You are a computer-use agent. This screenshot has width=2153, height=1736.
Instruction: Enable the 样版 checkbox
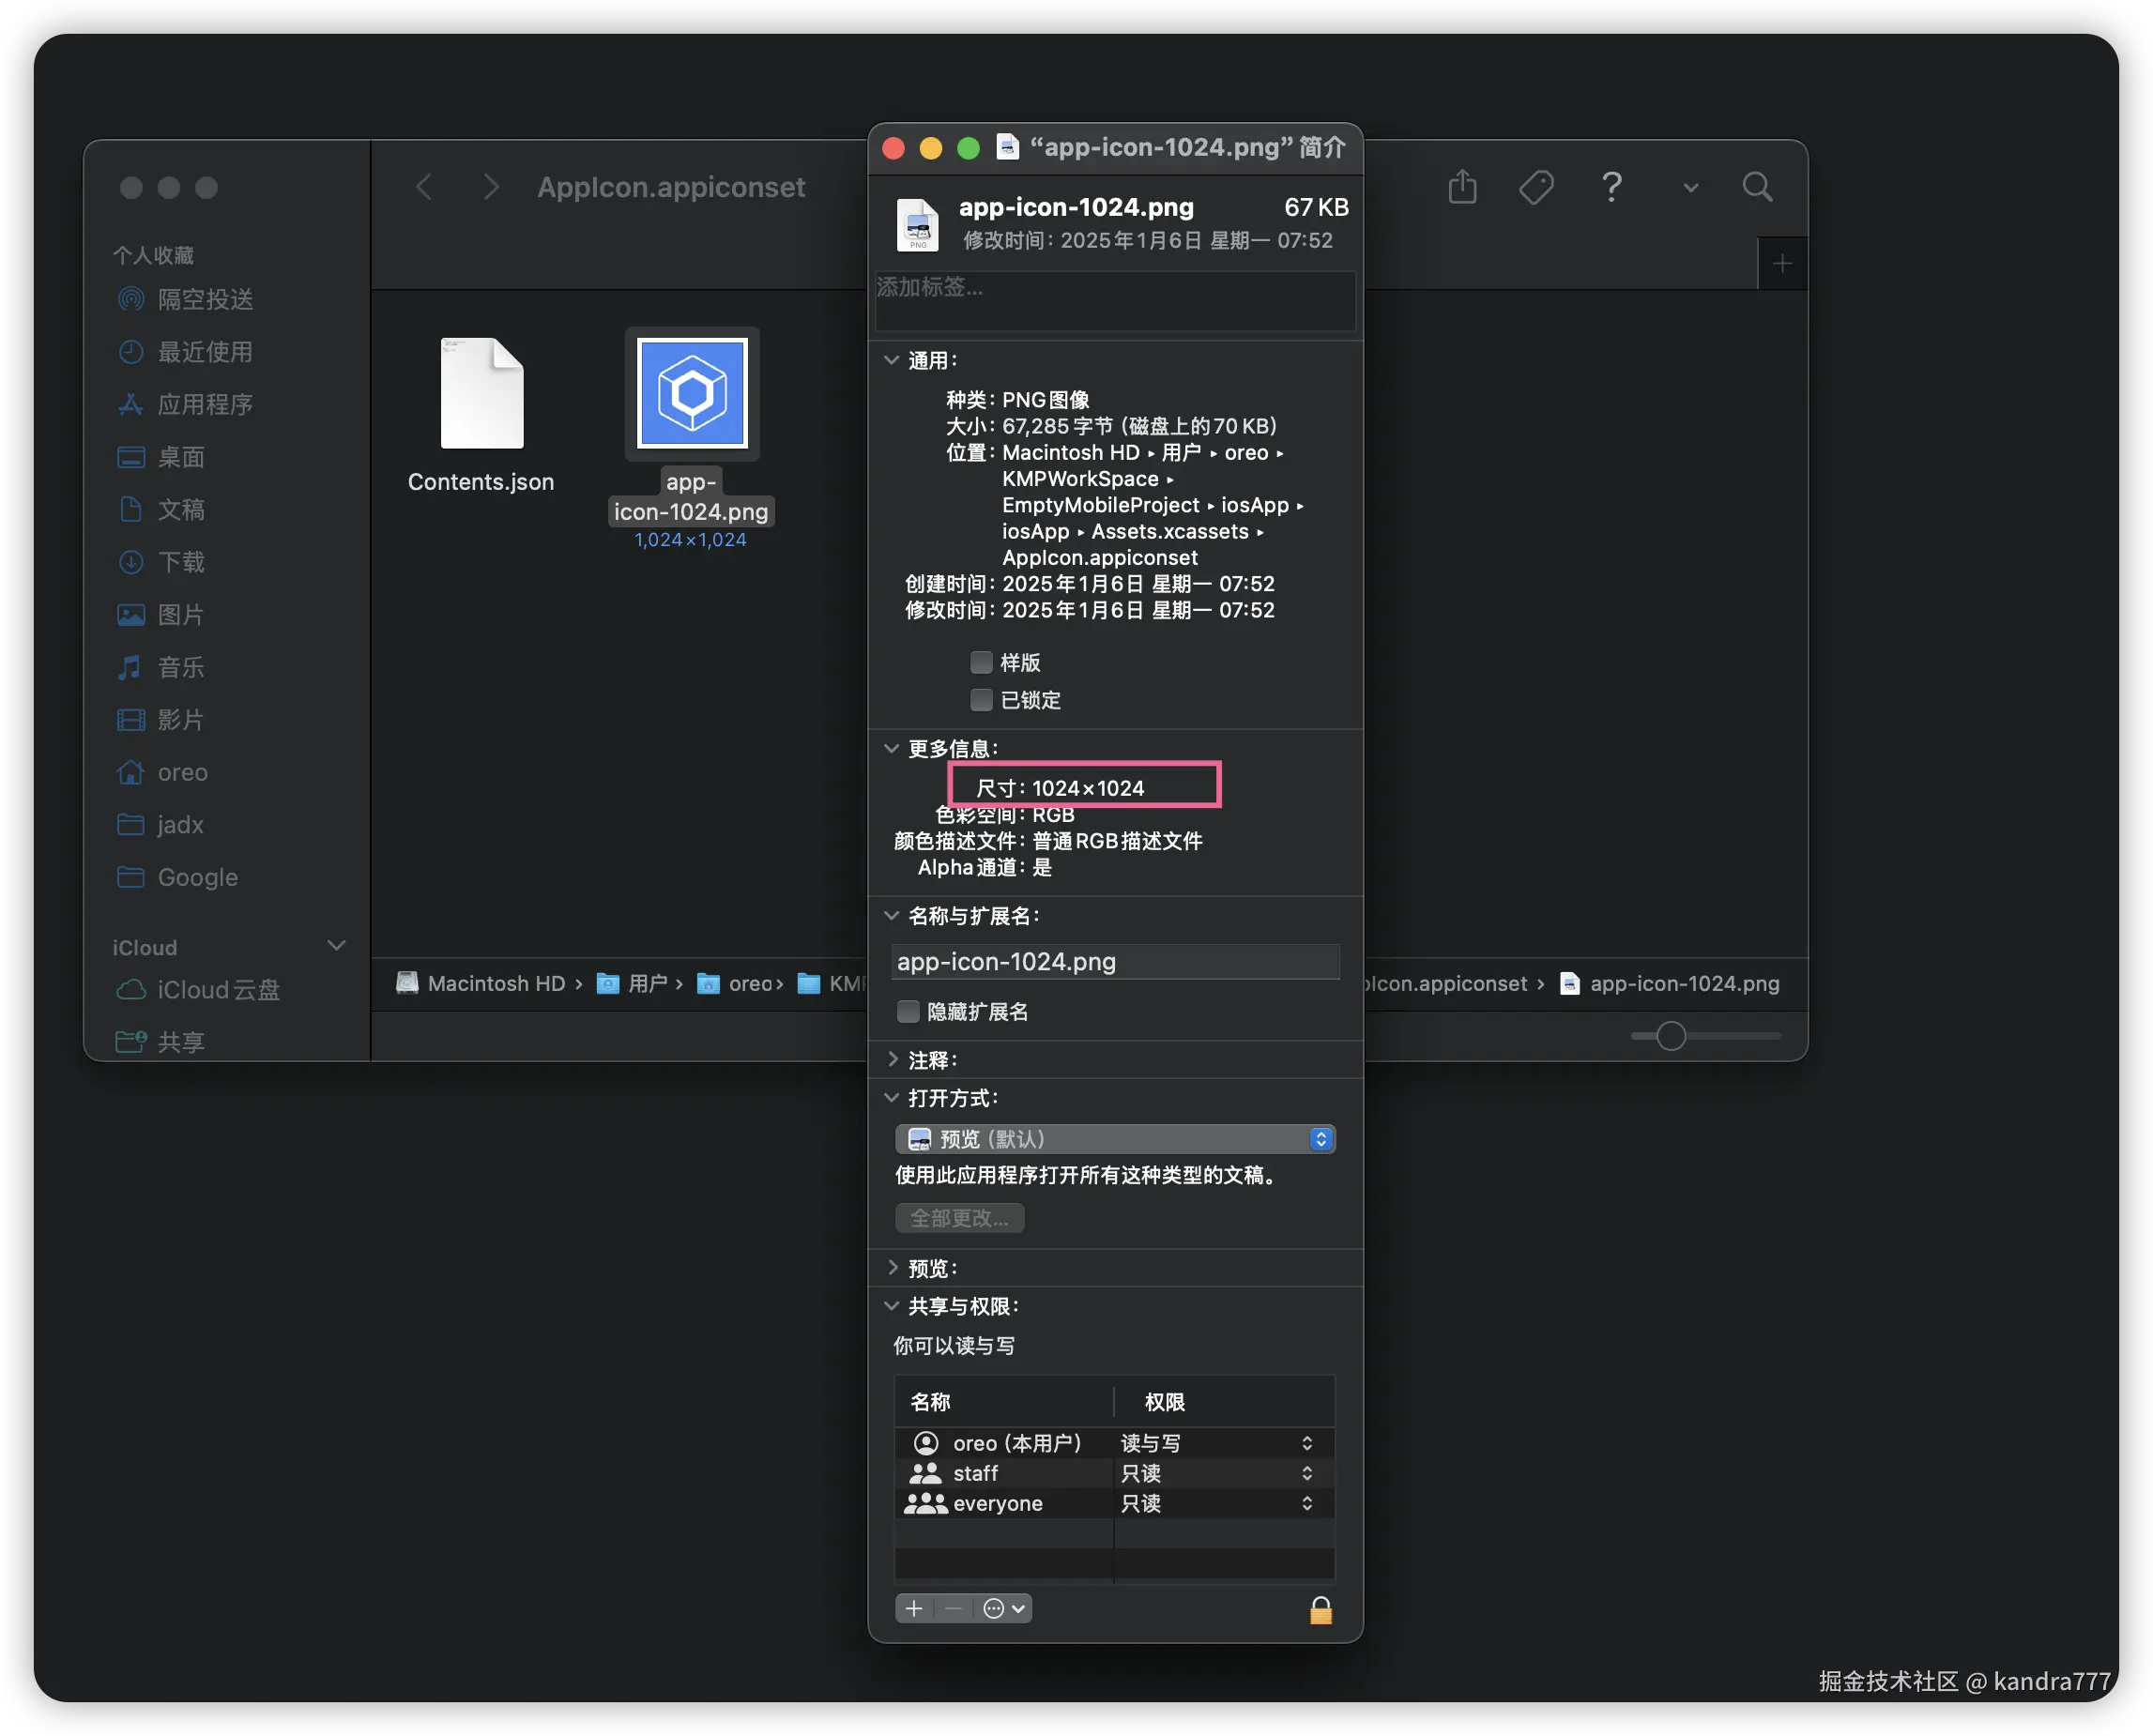point(981,662)
